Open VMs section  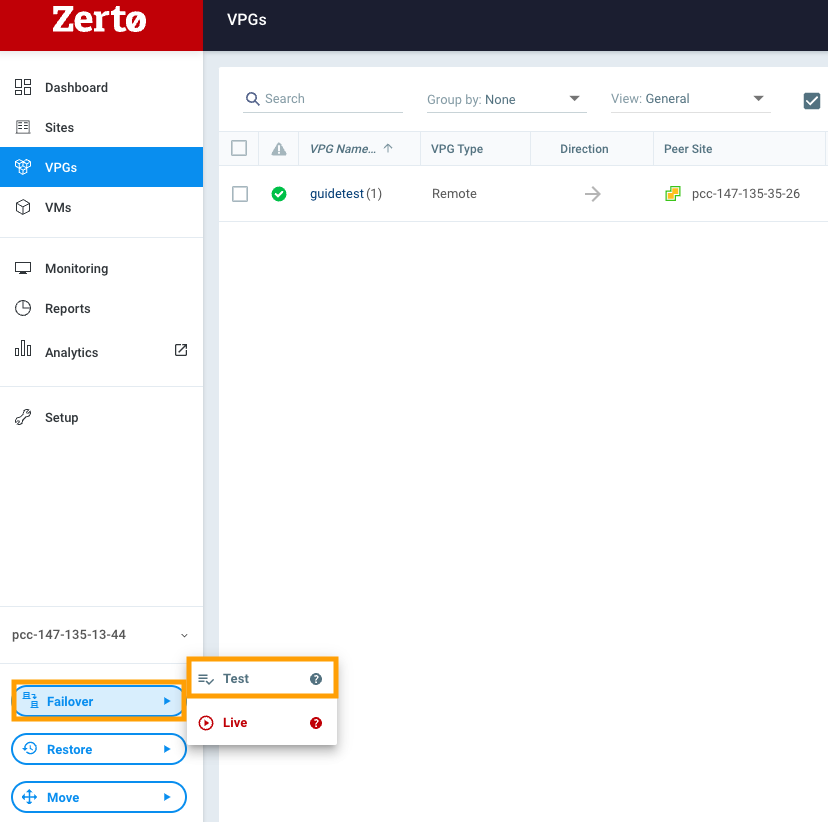coord(101,207)
